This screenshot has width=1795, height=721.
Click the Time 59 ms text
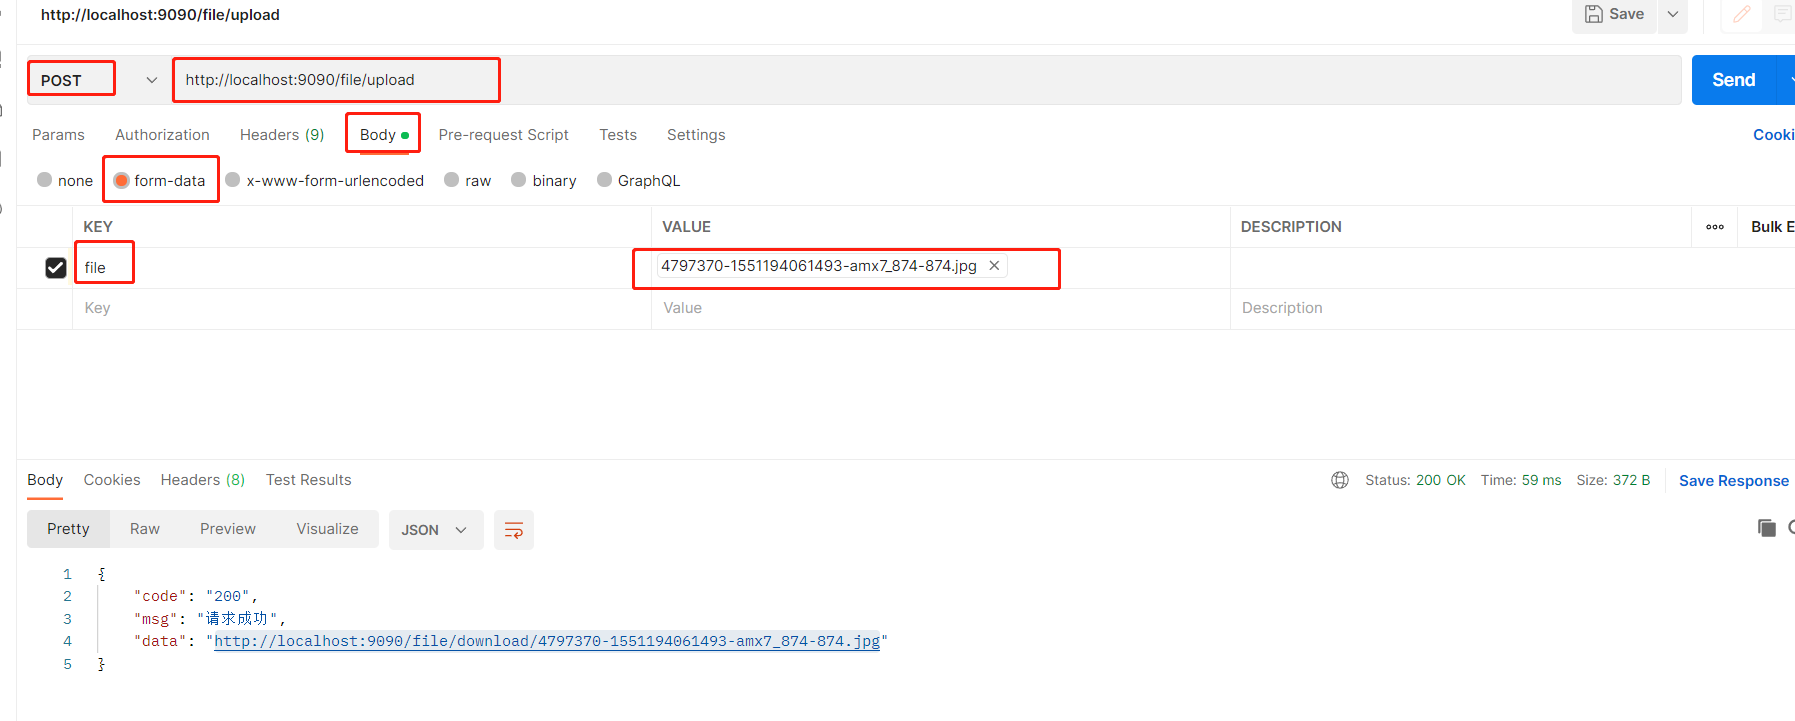1521,480
